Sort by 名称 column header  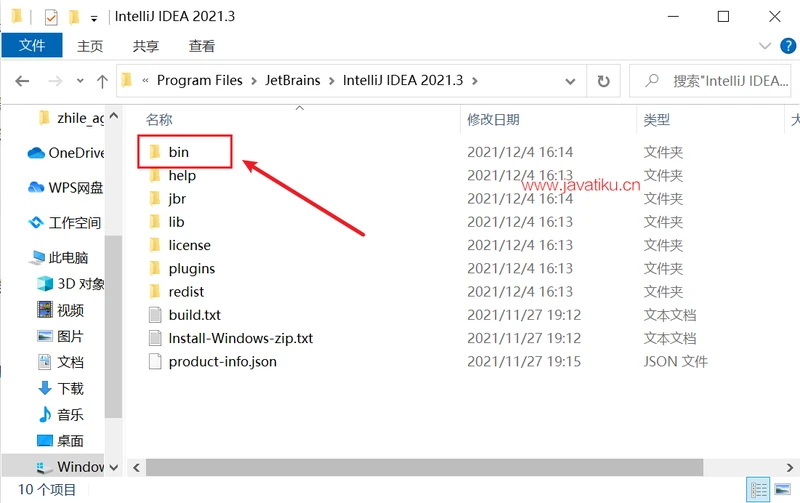pos(159,119)
